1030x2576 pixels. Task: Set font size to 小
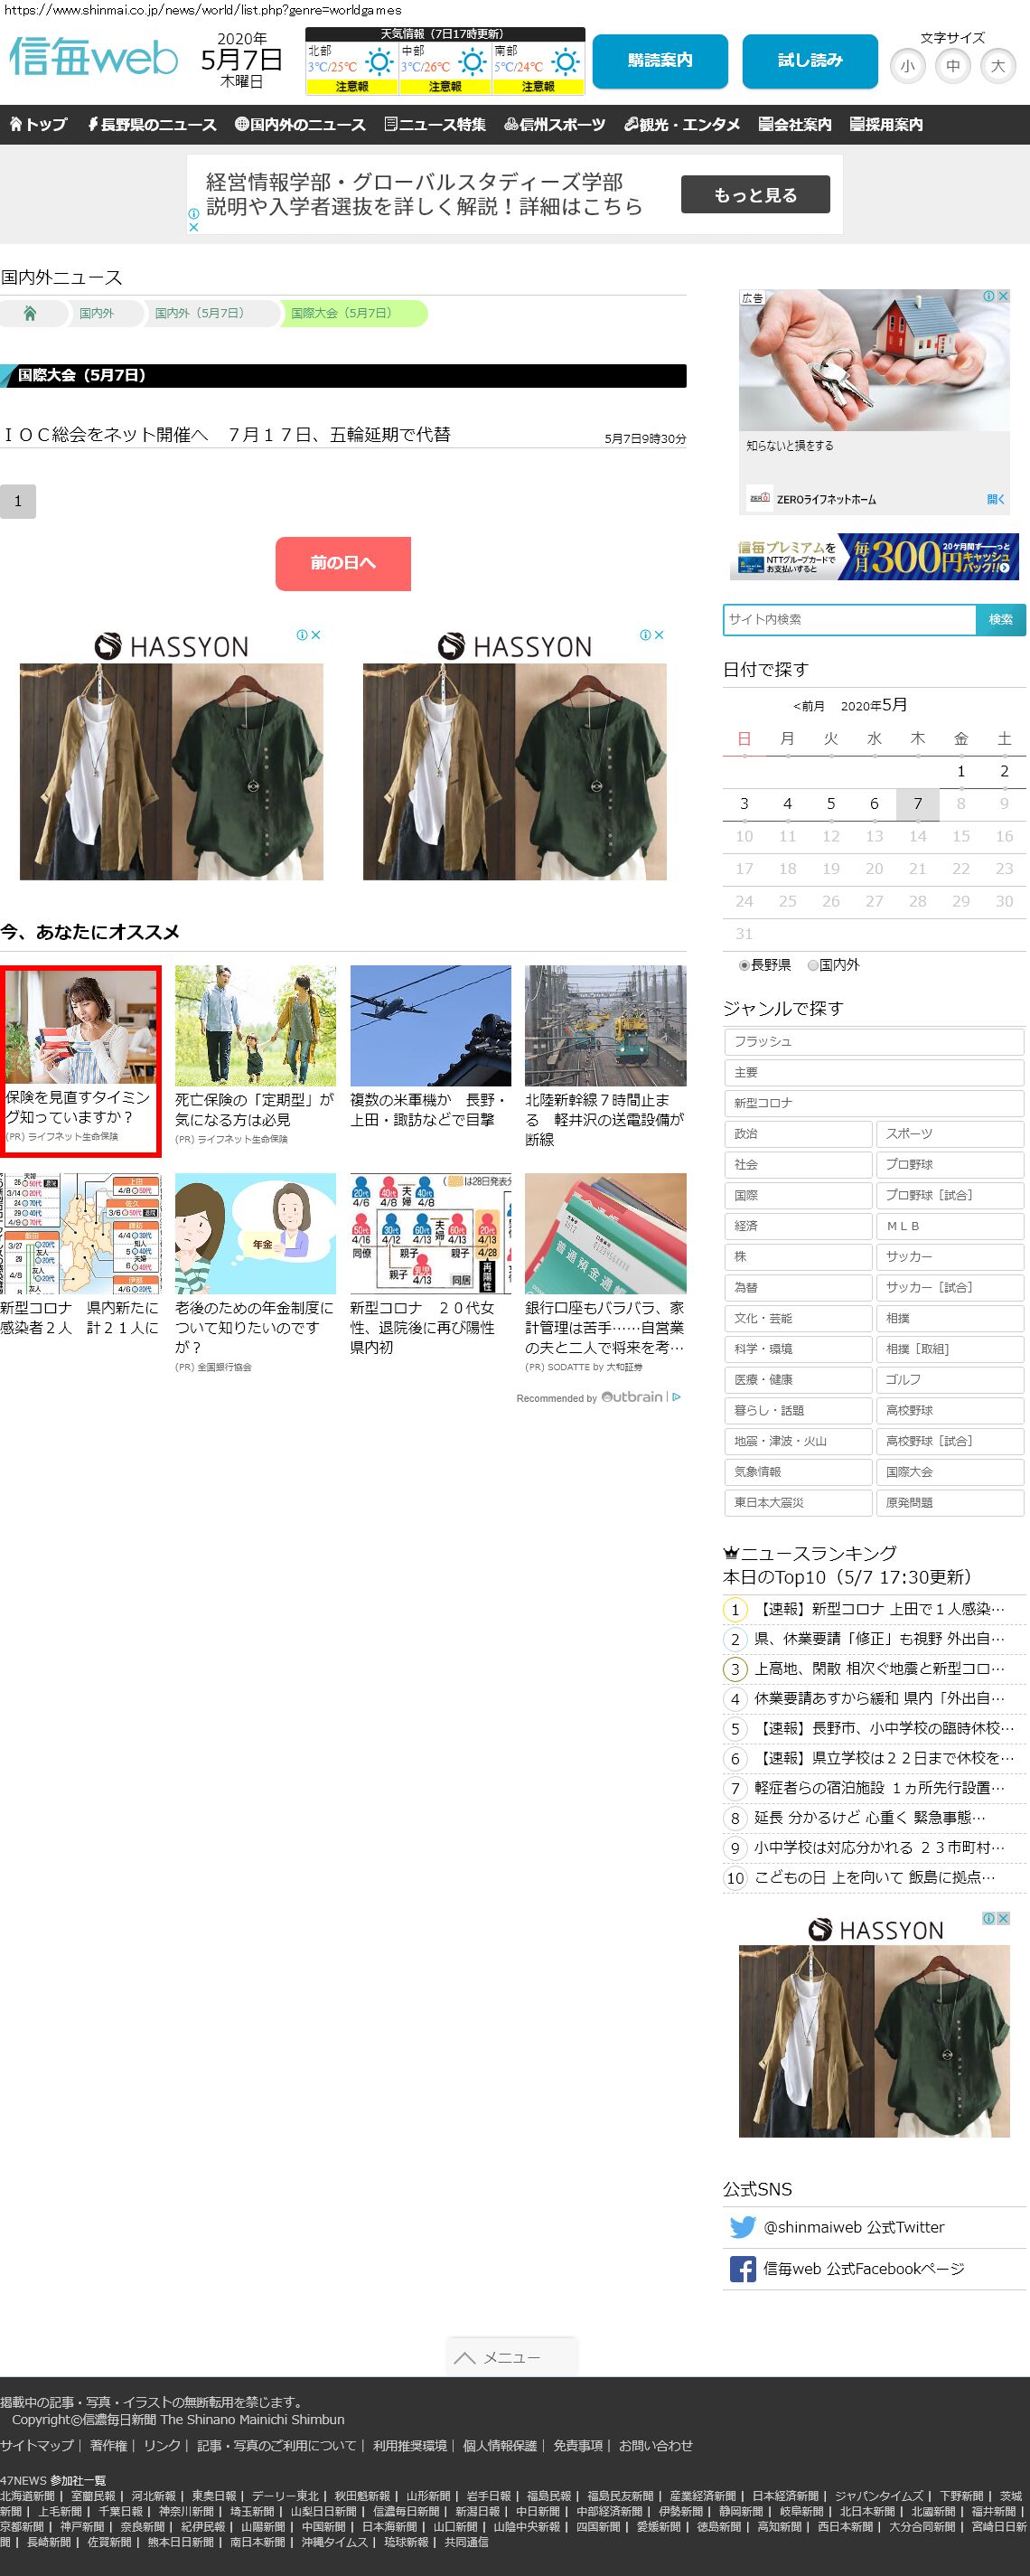(x=907, y=66)
